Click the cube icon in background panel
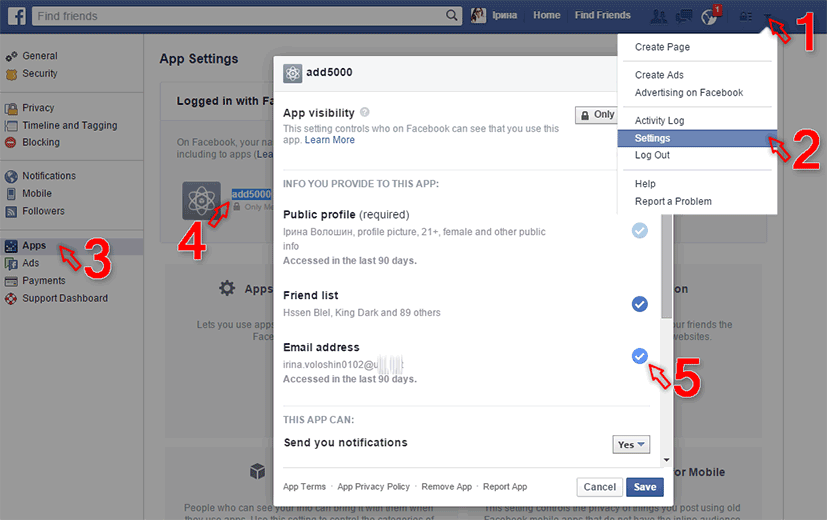827x520 pixels. [257, 471]
